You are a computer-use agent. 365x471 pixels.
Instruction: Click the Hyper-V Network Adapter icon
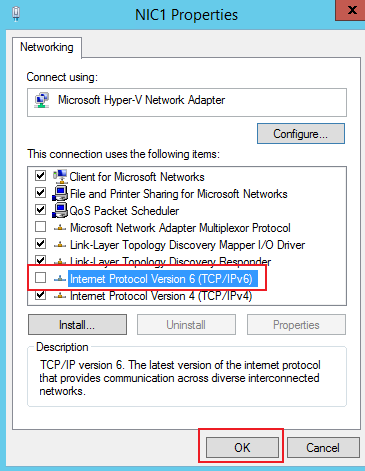42,100
